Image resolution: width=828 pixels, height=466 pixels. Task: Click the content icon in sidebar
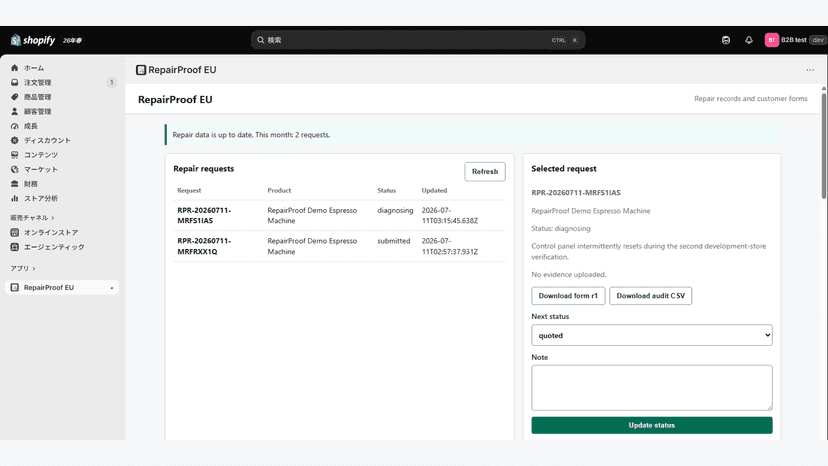[15, 155]
